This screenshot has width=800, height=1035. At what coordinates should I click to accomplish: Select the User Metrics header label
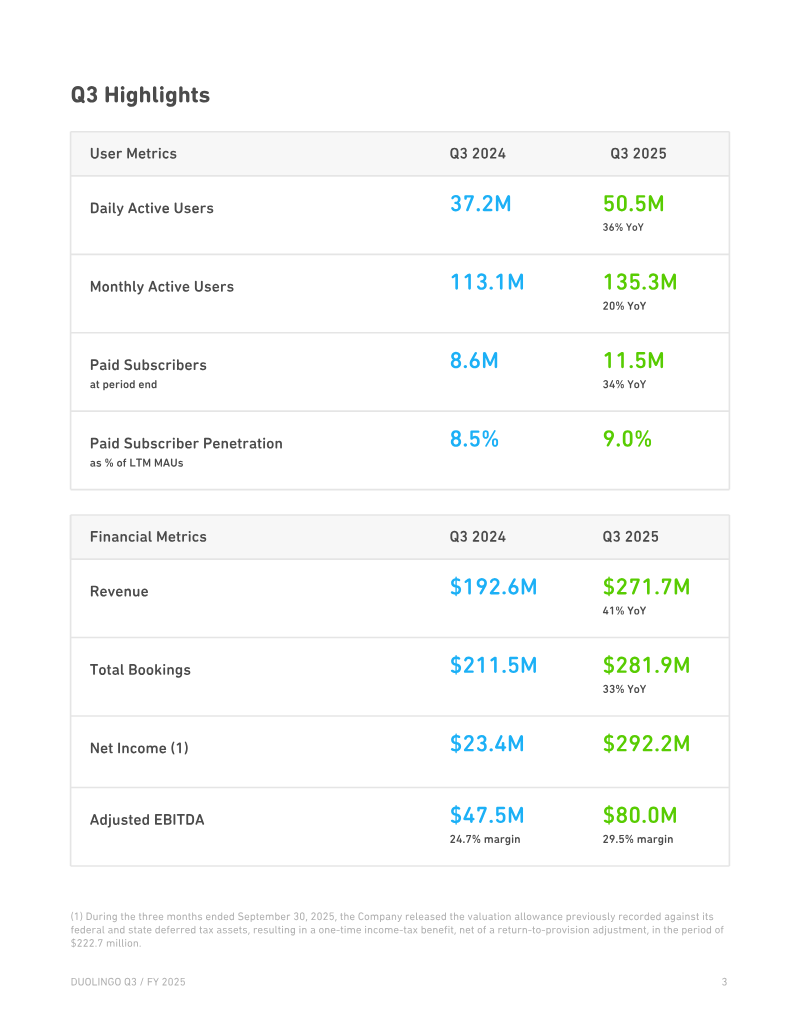(x=133, y=153)
